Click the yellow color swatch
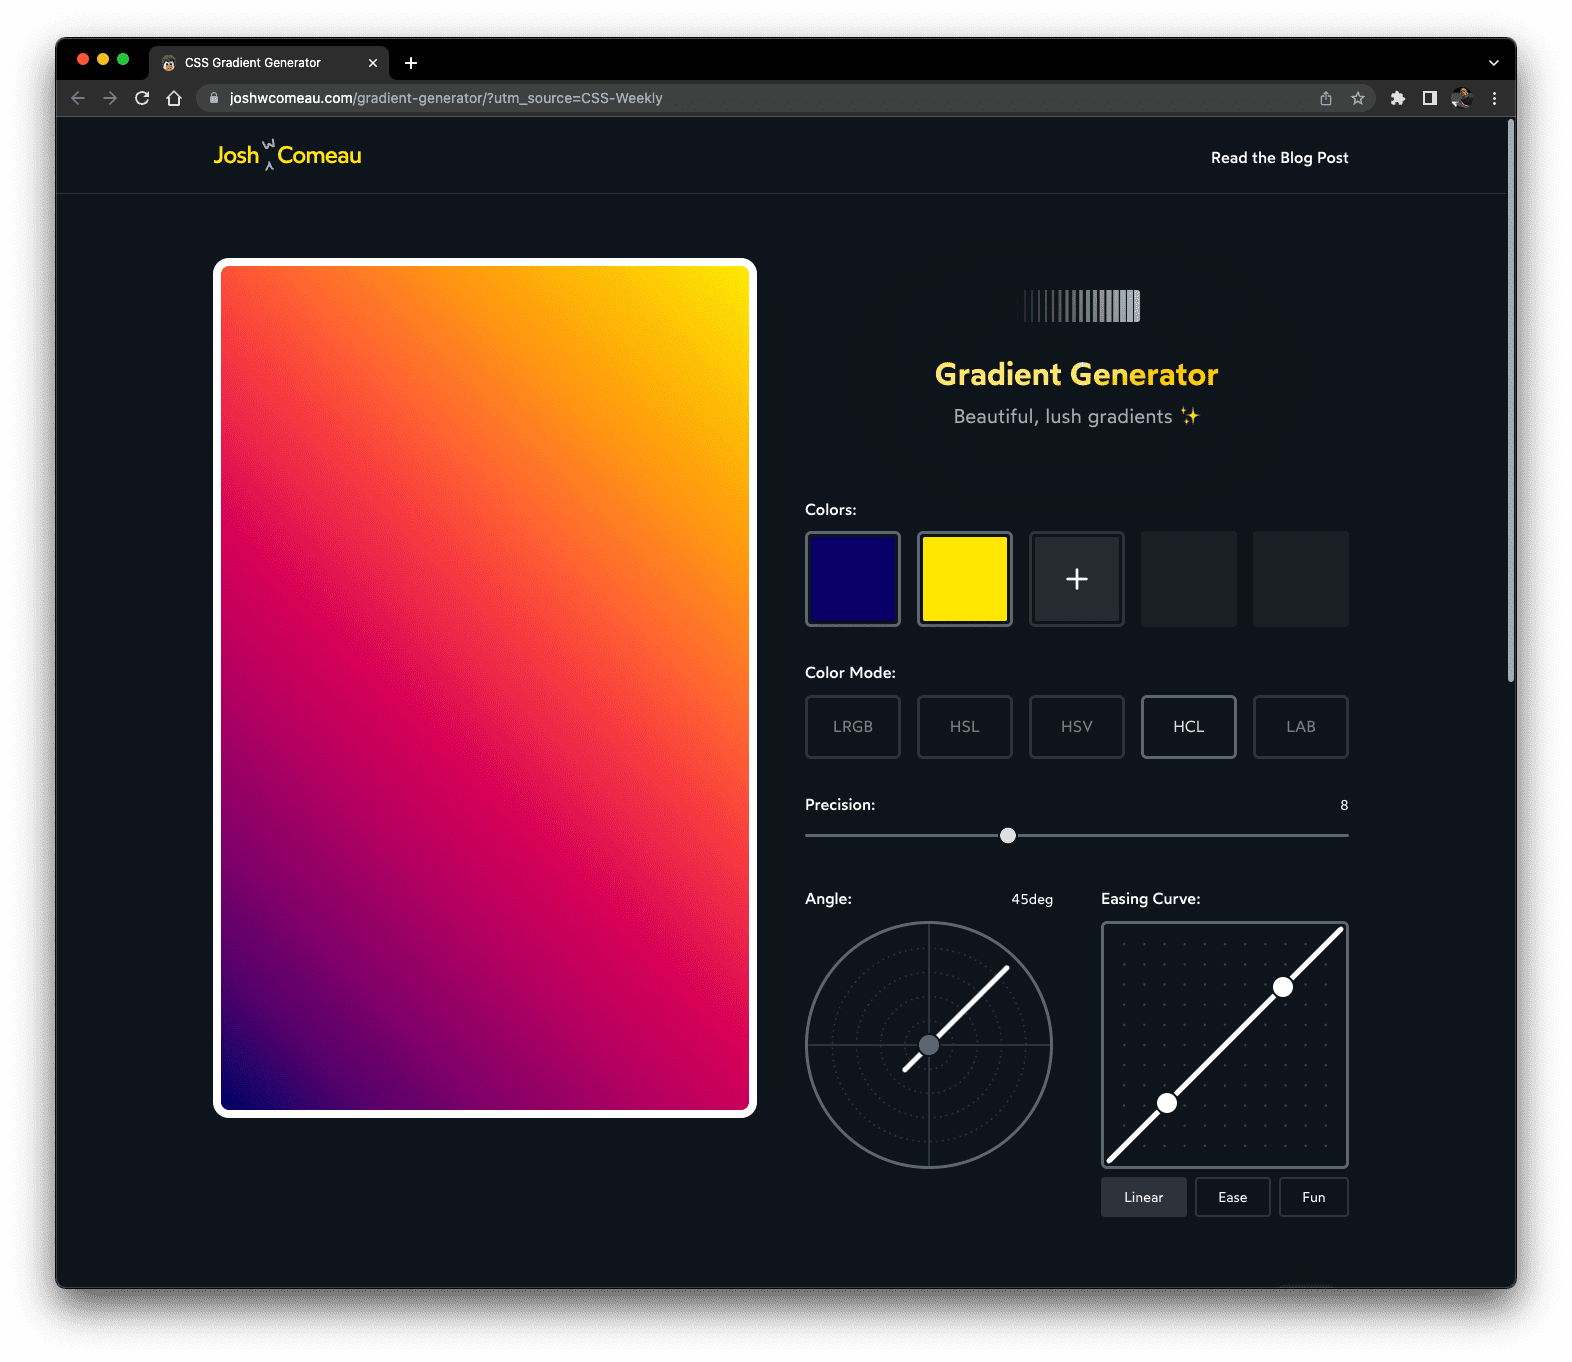The height and width of the screenshot is (1362, 1572). tap(964, 579)
